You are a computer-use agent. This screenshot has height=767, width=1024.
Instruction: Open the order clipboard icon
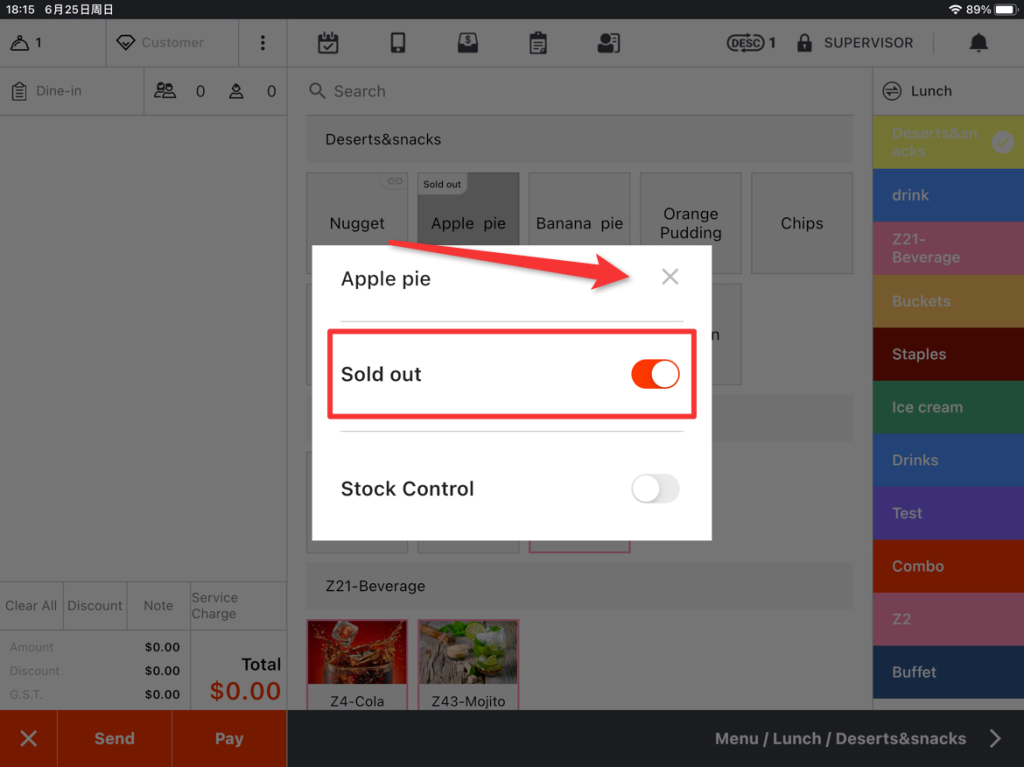[538, 43]
